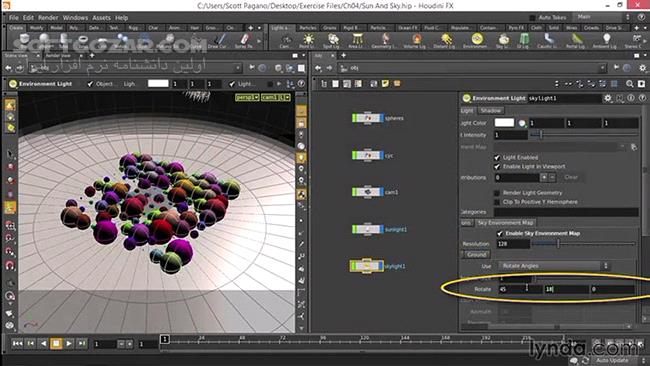
Task: Open the Render menu
Action: tap(48, 18)
